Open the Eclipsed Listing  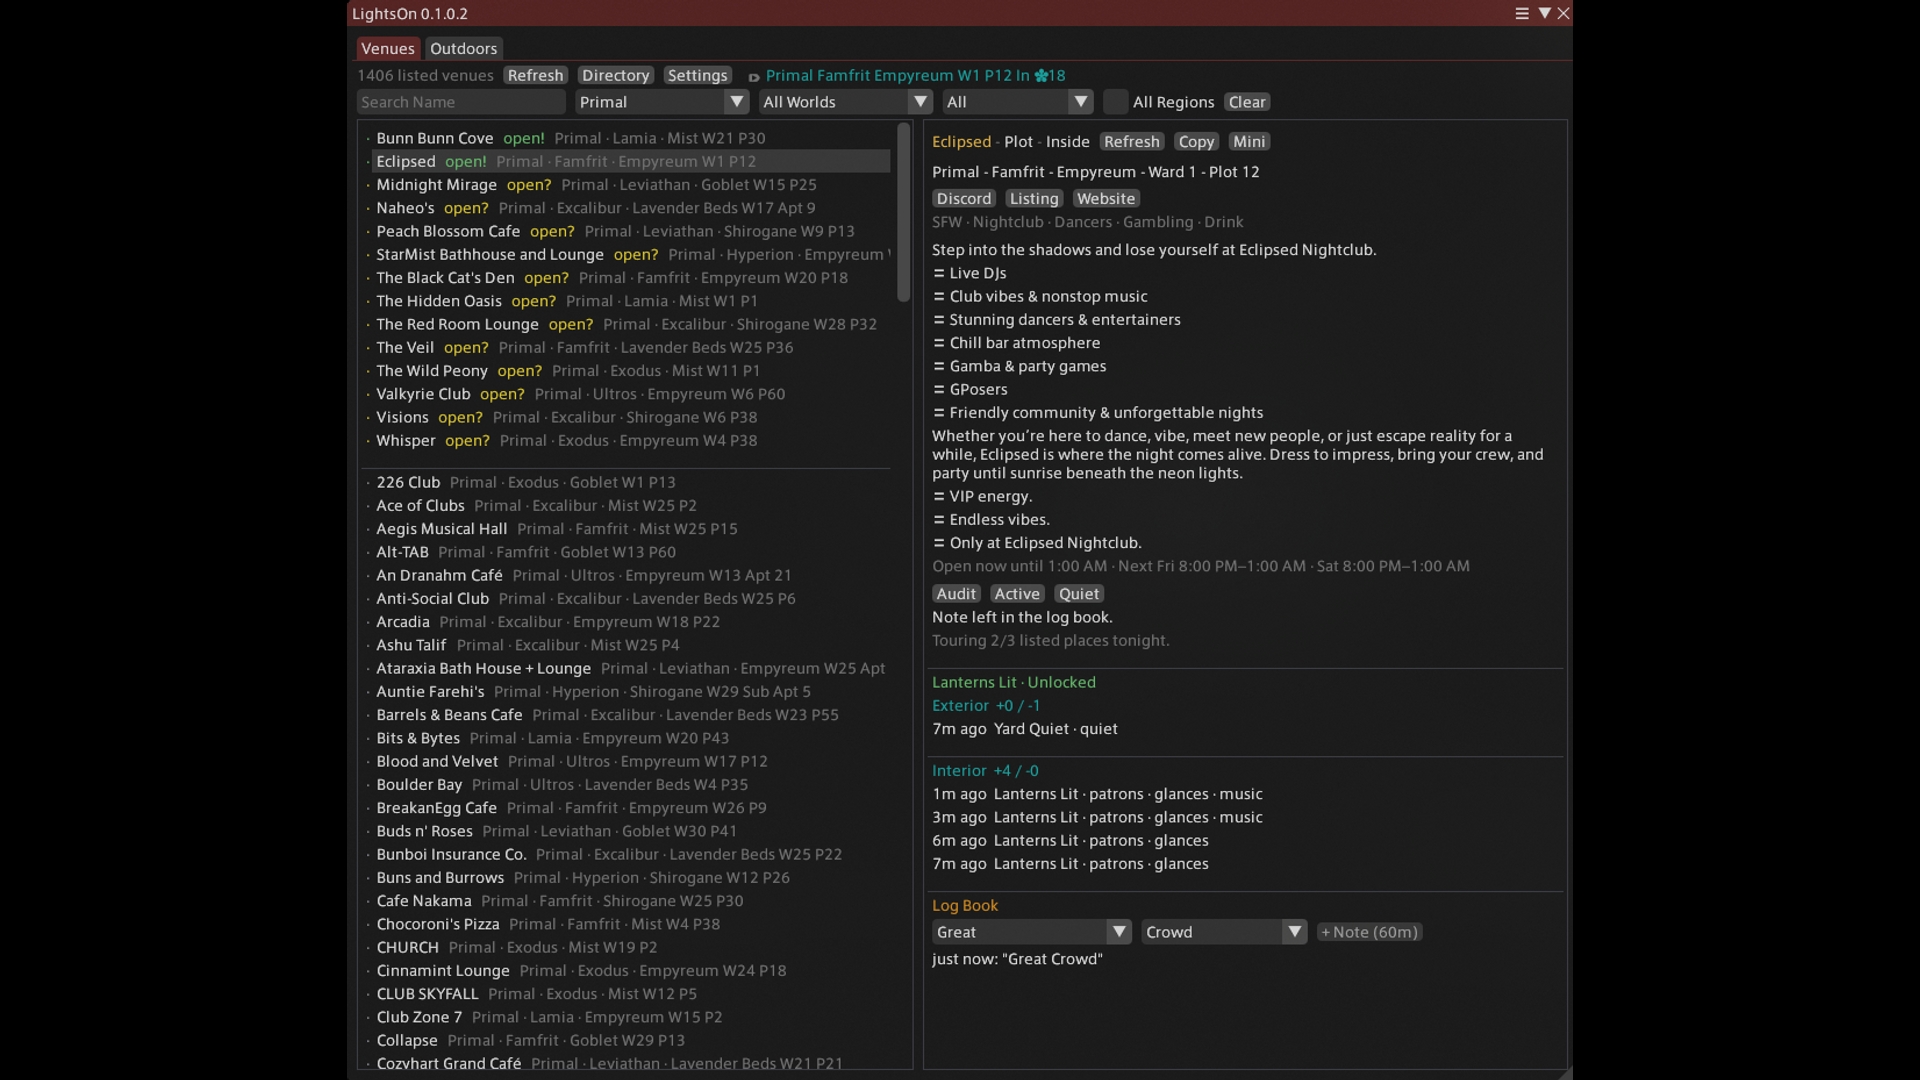point(1034,199)
